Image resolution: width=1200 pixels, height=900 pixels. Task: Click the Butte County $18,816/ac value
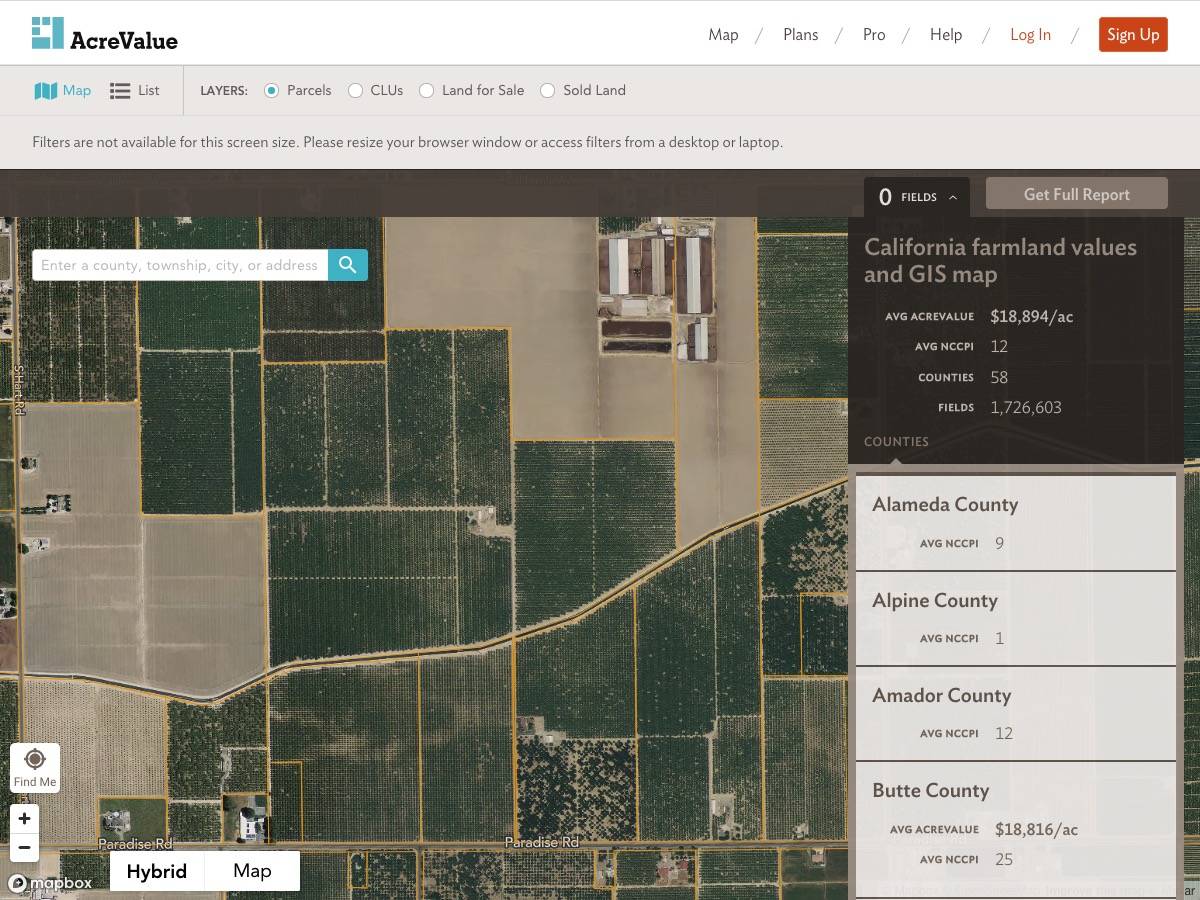pos(1036,830)
